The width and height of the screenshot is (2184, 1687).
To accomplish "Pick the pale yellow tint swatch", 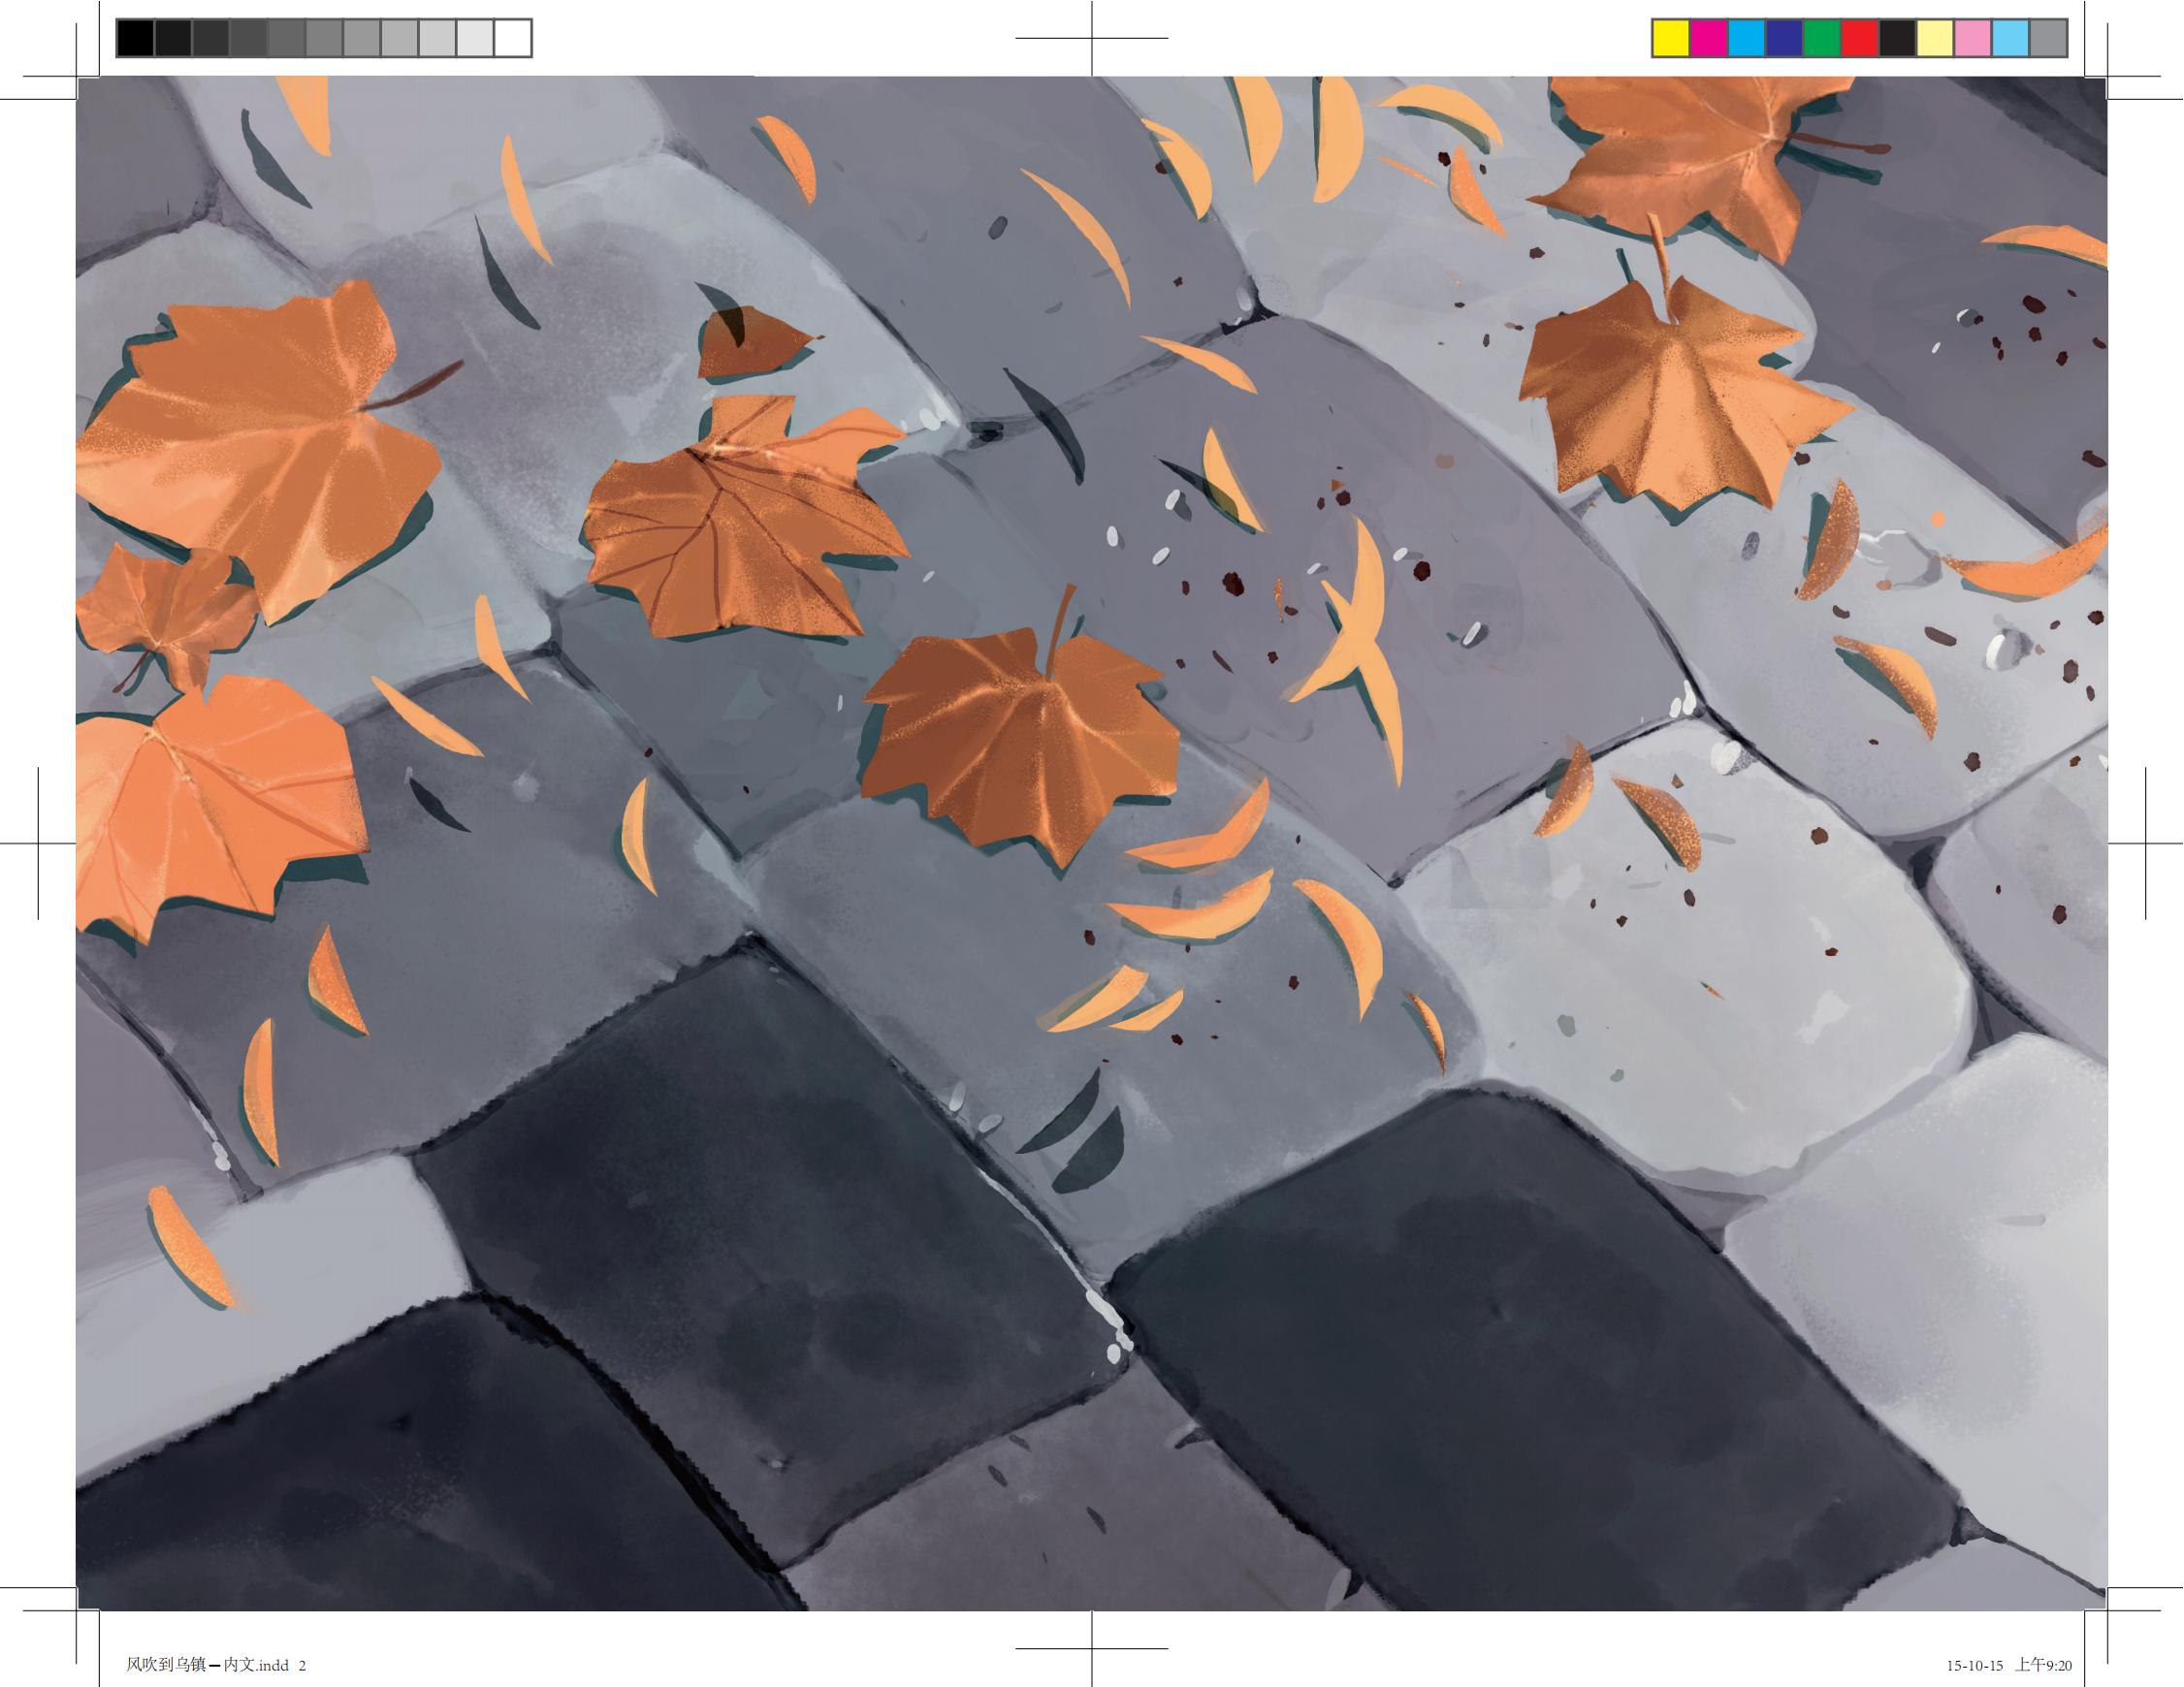I will coord(1935,39).
